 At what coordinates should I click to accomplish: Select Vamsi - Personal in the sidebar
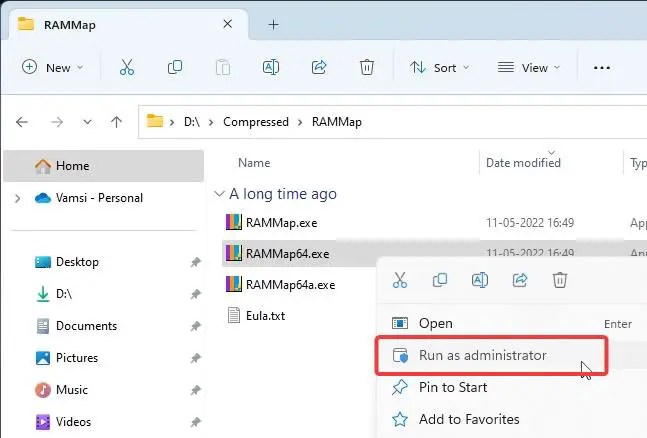click(99, 198)
